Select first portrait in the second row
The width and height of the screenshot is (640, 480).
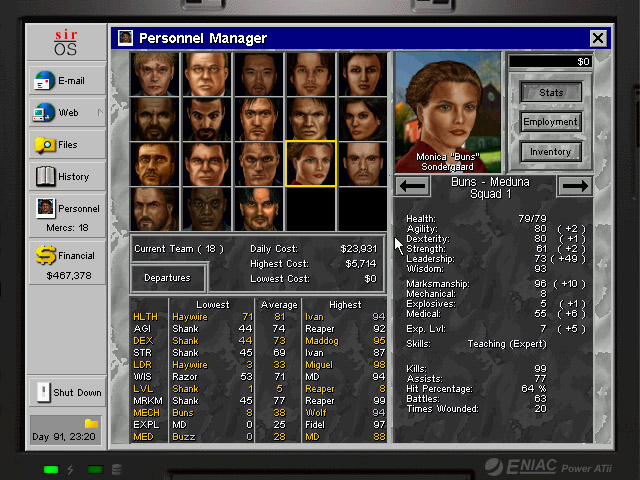click(155, 119)
